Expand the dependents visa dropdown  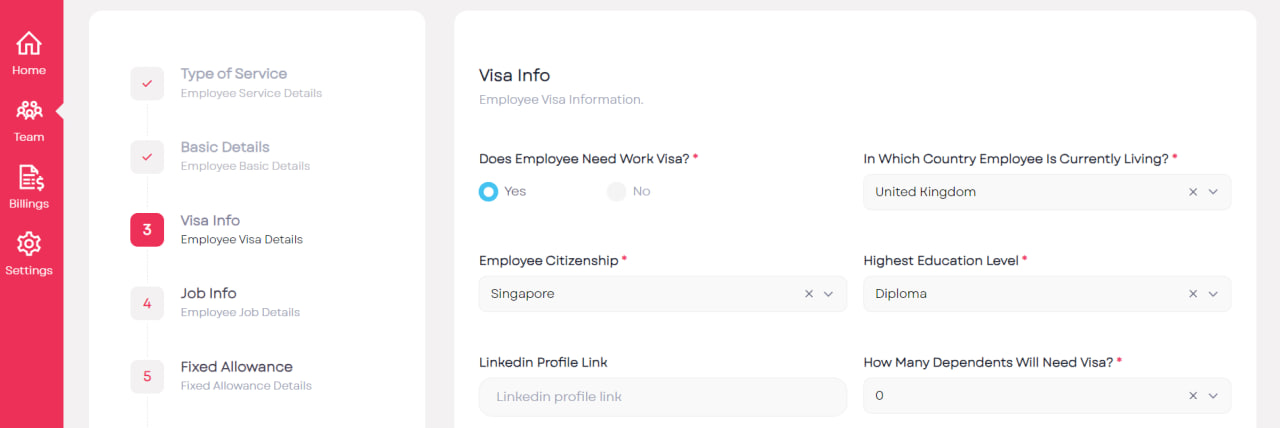(1213, 396)
